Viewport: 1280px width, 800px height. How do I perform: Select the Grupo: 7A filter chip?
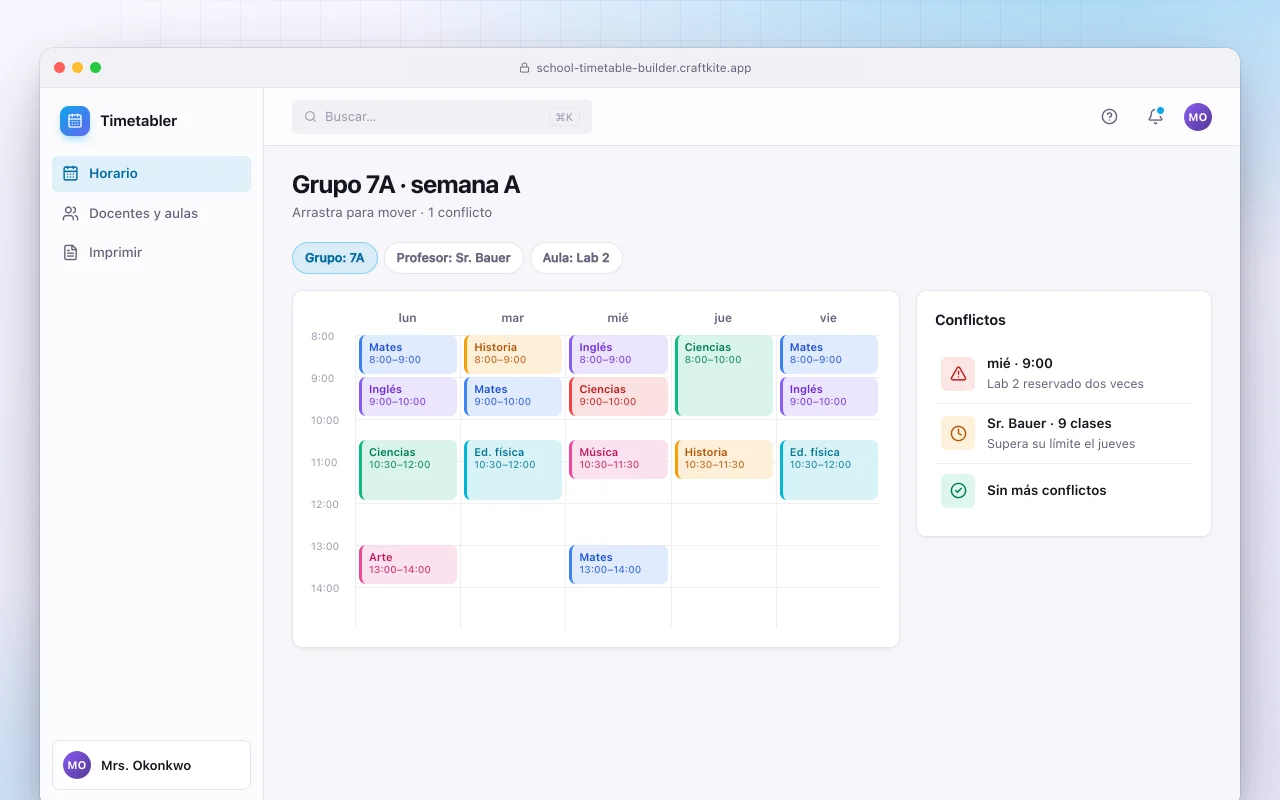pyautogui.click(x=335, y=258)
